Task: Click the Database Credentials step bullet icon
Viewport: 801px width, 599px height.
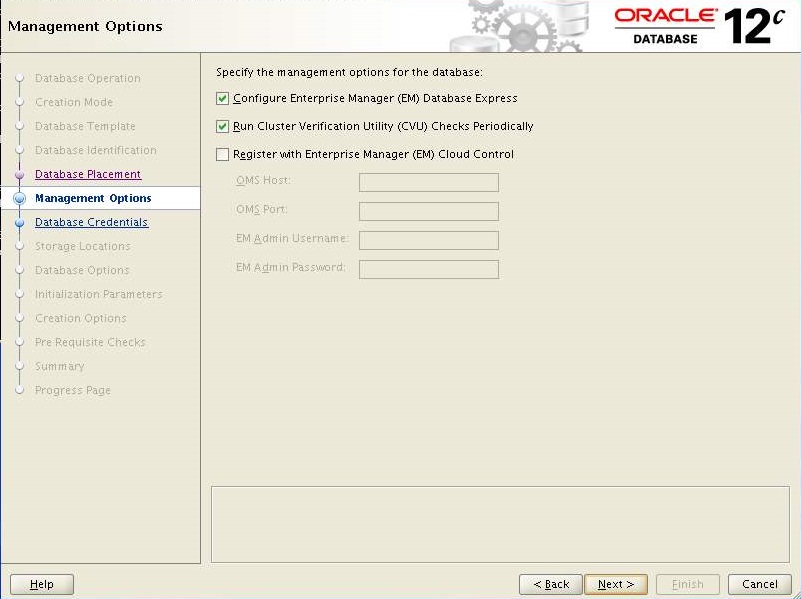Action: pyautogui.click(x=19, y=223)
